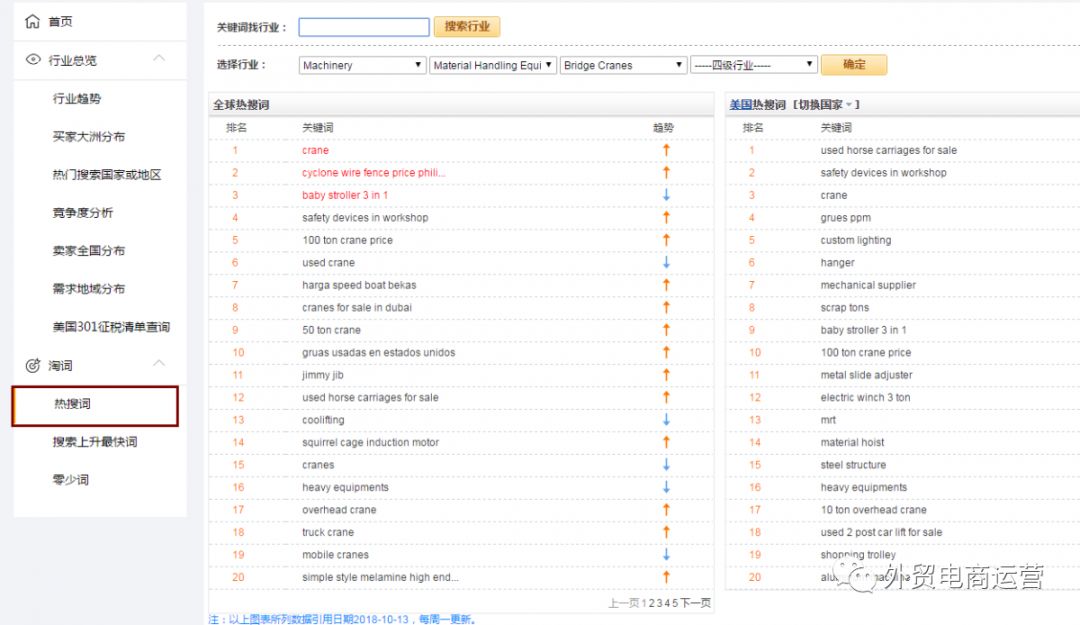Click keyword 'squirrel cage induction motor'
This screenshot has height=625, width=1080.
click(x=370, y=442)
